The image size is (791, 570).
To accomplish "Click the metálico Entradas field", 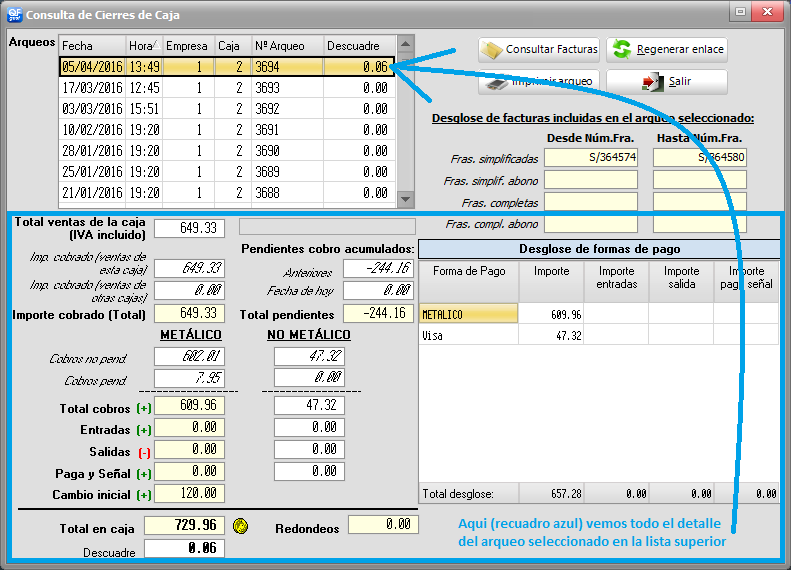I will (x=189, y=428).
